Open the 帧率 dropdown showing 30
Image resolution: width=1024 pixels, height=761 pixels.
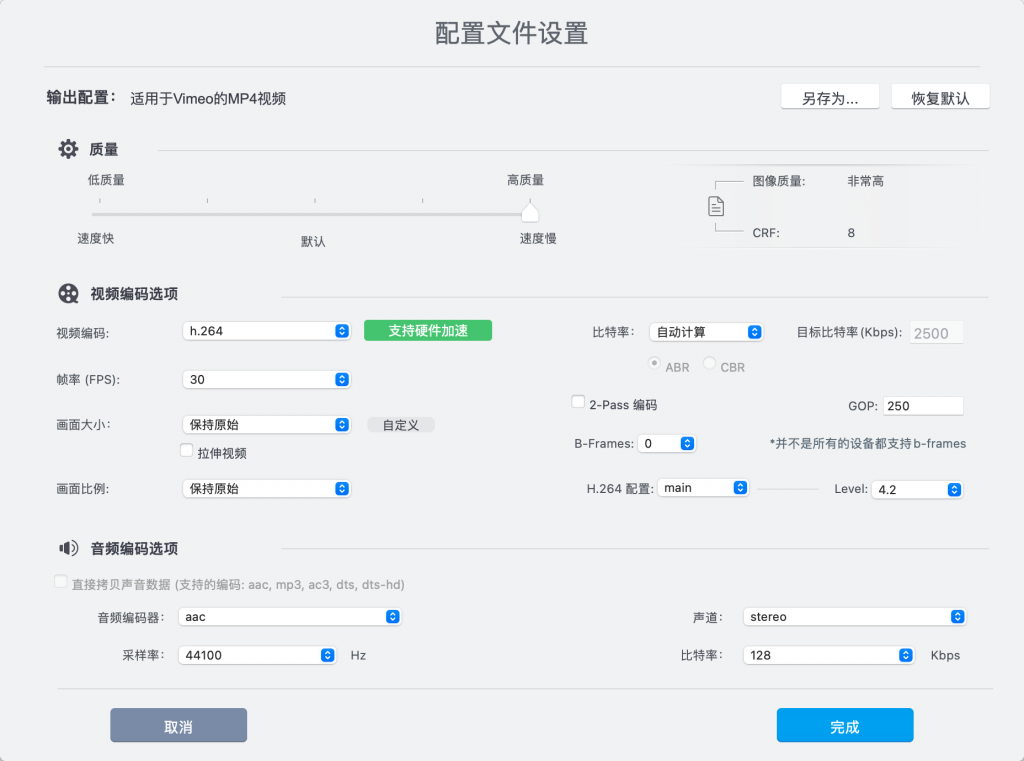(266, 379)
